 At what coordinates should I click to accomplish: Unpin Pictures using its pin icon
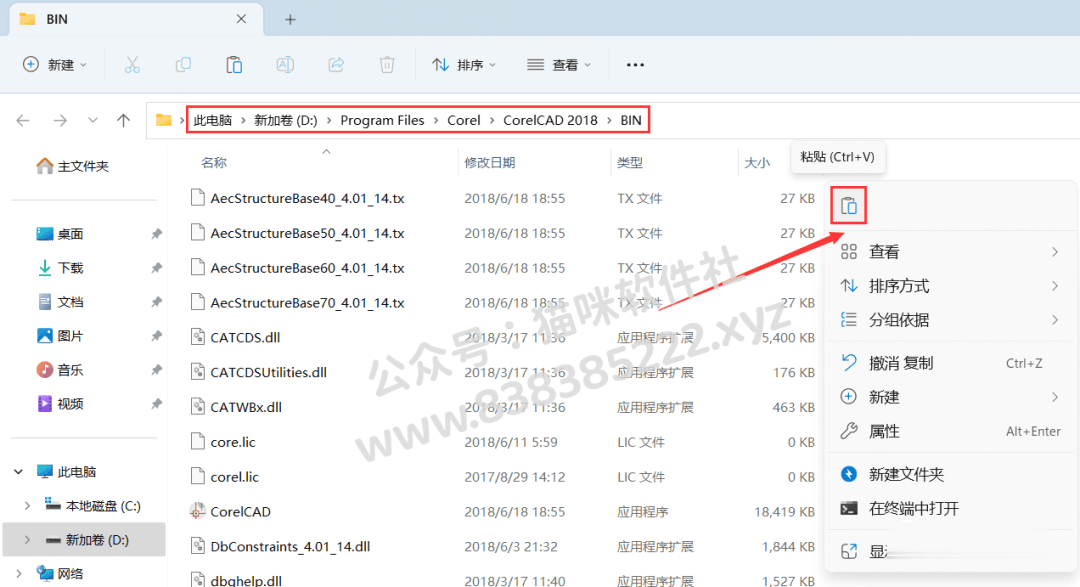[x=156, y=336]
